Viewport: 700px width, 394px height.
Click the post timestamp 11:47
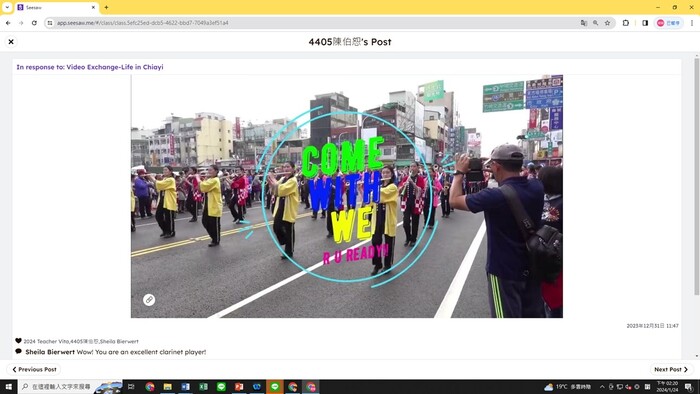pos(652,326)
